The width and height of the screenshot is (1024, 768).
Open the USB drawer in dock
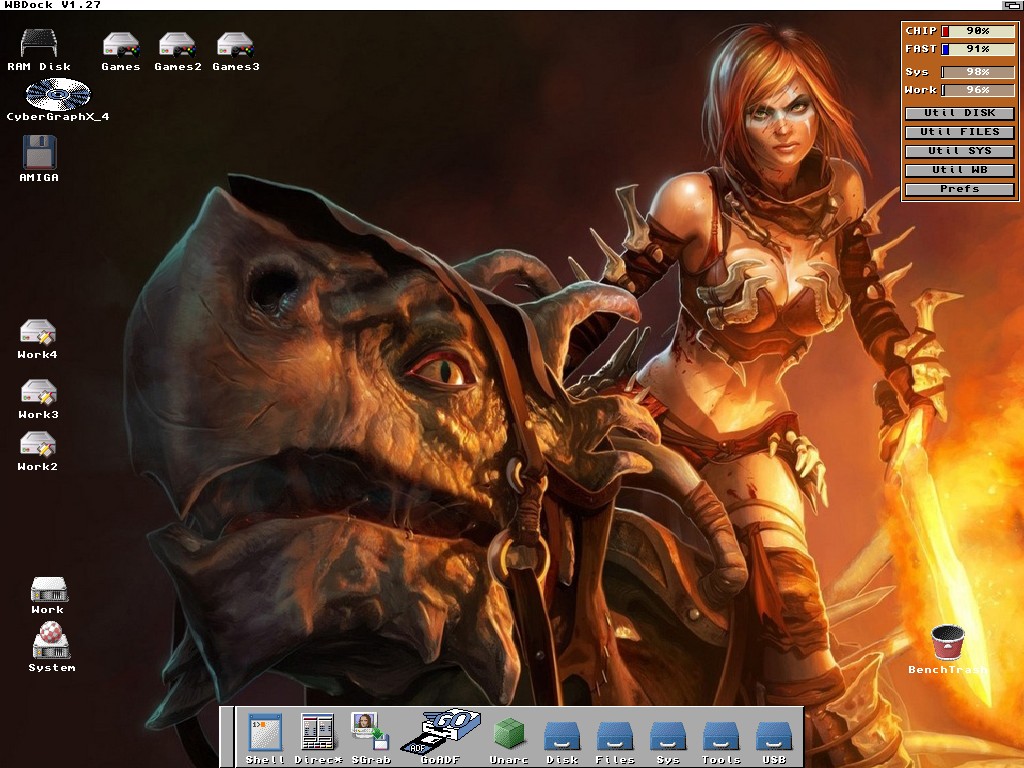pyautogui.click(x=774, y=736)
